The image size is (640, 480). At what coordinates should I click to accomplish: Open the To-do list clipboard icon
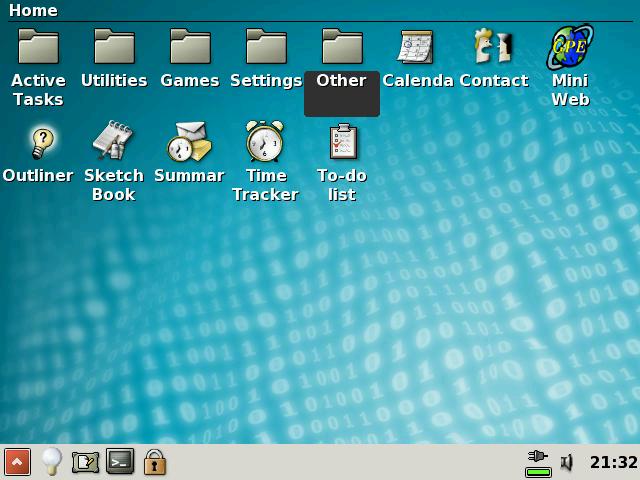tap(342, 142)
